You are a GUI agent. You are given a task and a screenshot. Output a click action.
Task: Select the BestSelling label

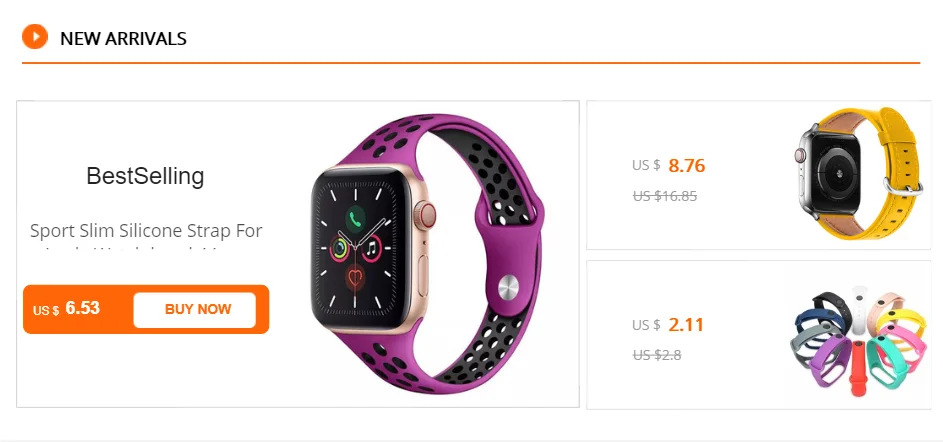pyautogui.click(x=146, y=176)
